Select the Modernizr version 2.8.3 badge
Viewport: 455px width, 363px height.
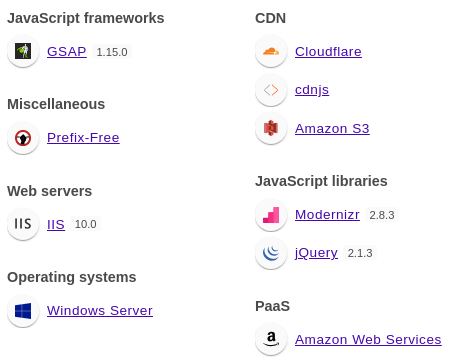click(382, 215)
